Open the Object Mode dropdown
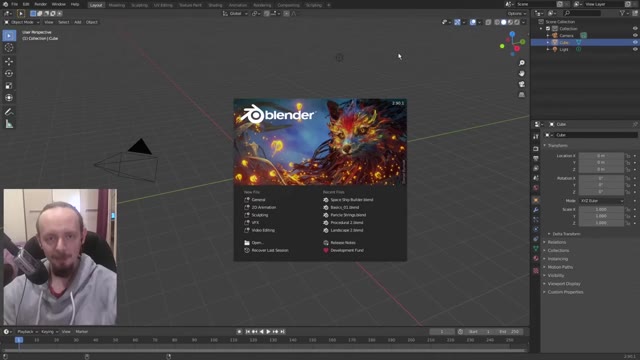The height and width of the screenshot is (360, 640). [x=22, y=22]
